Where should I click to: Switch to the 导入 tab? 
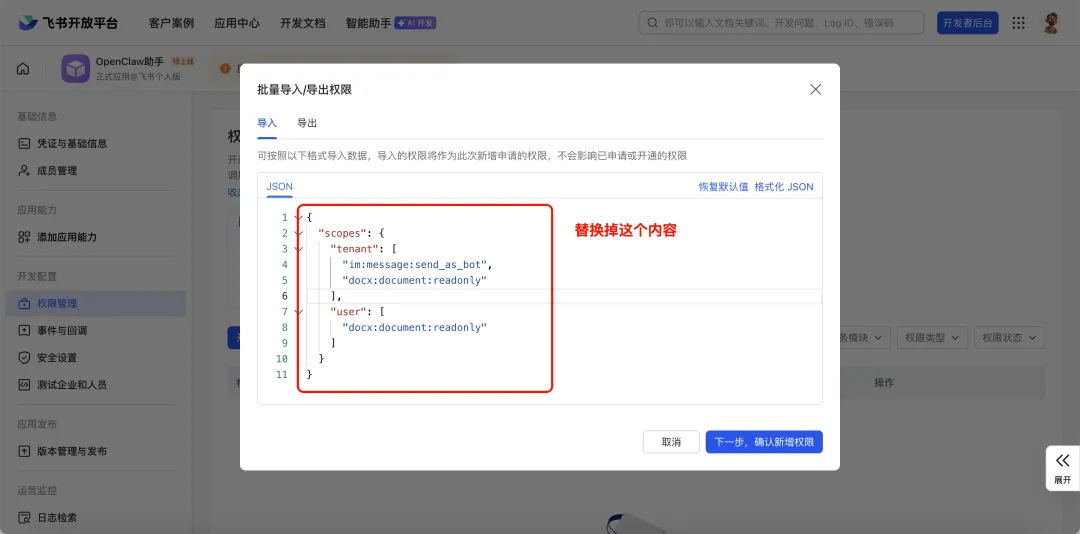tap(267, 123)
